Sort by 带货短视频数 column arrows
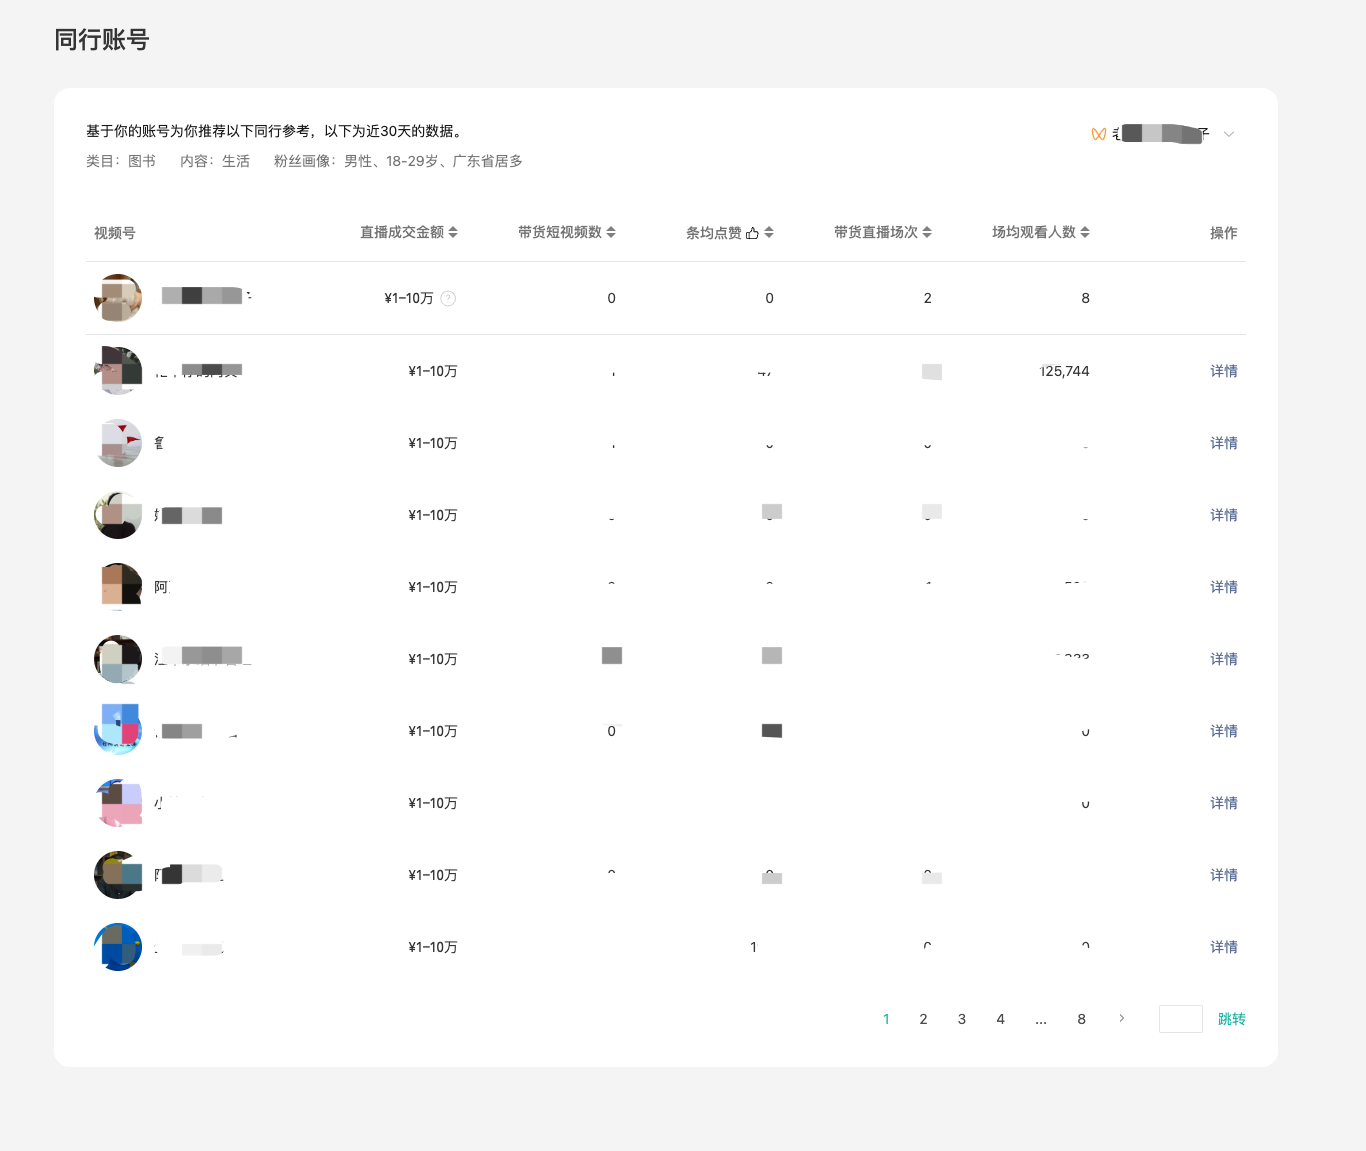This screenshot has width=1366, height=1151. pos(611,232)
